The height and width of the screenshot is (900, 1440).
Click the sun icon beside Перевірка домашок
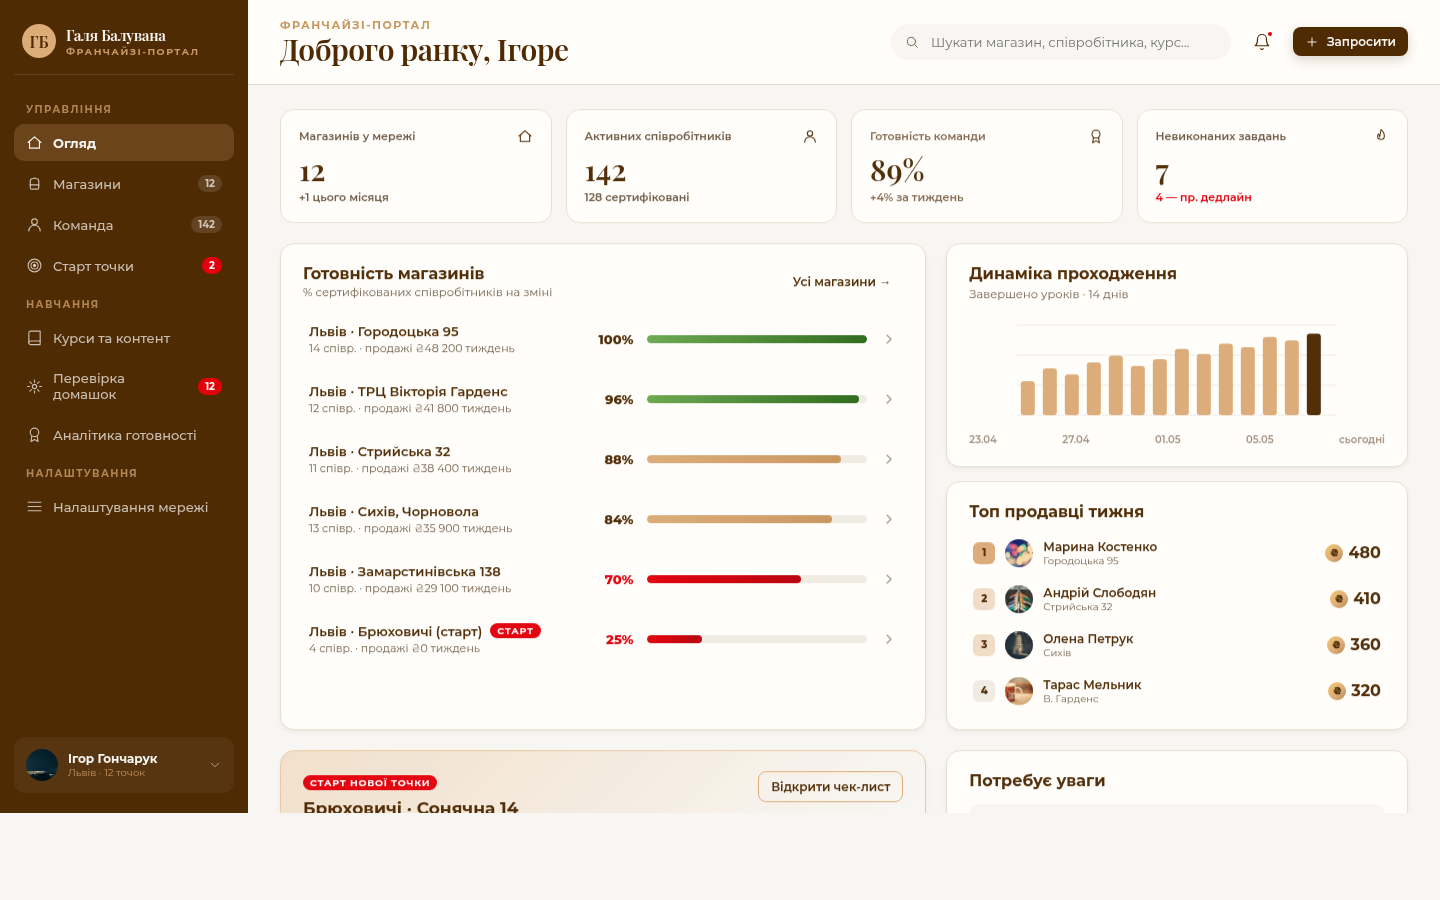coord(35,386)
